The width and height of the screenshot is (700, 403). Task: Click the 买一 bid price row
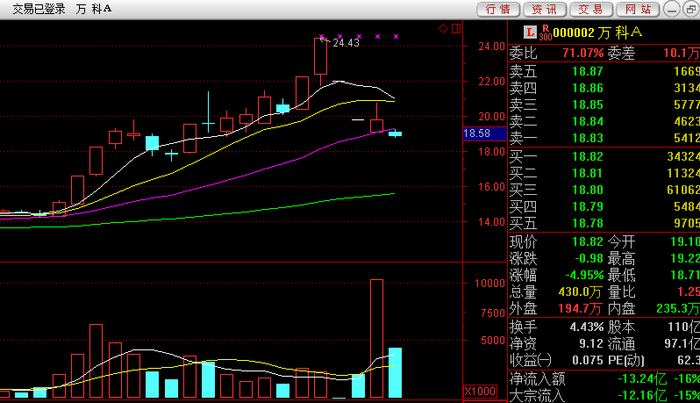pyautogui.click(x=604, y=157)
